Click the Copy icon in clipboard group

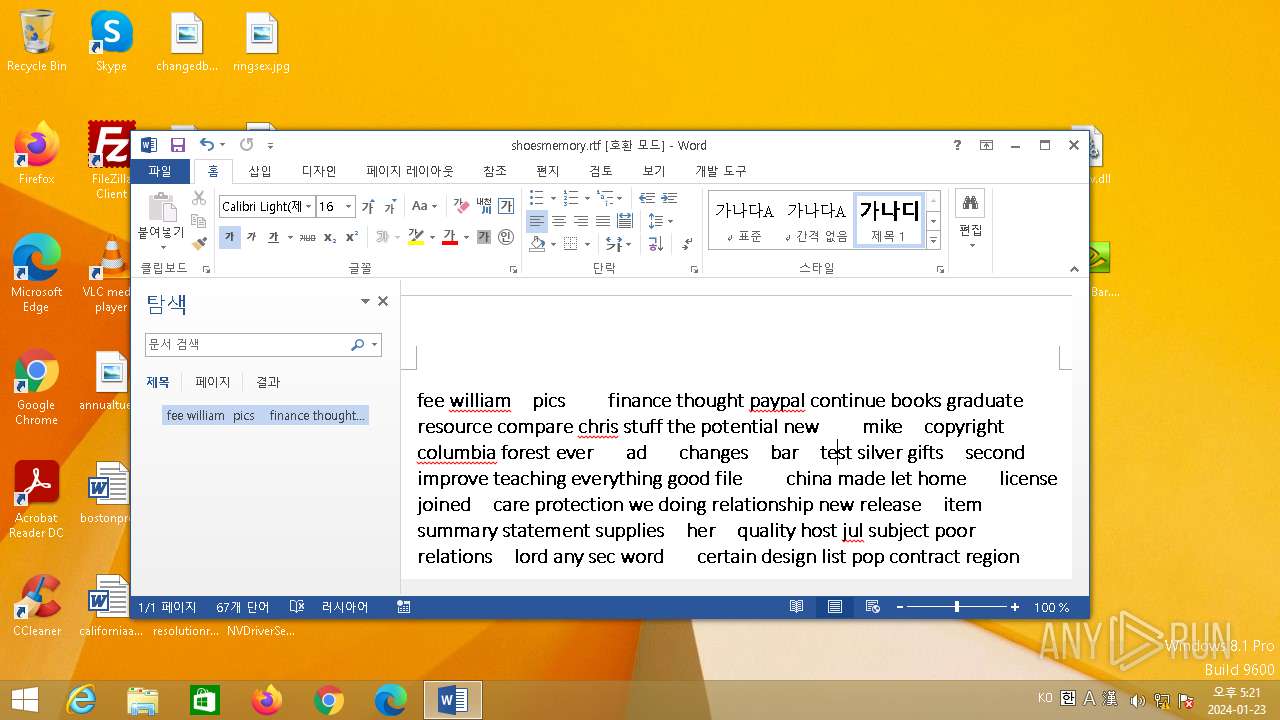click(199, 220)
